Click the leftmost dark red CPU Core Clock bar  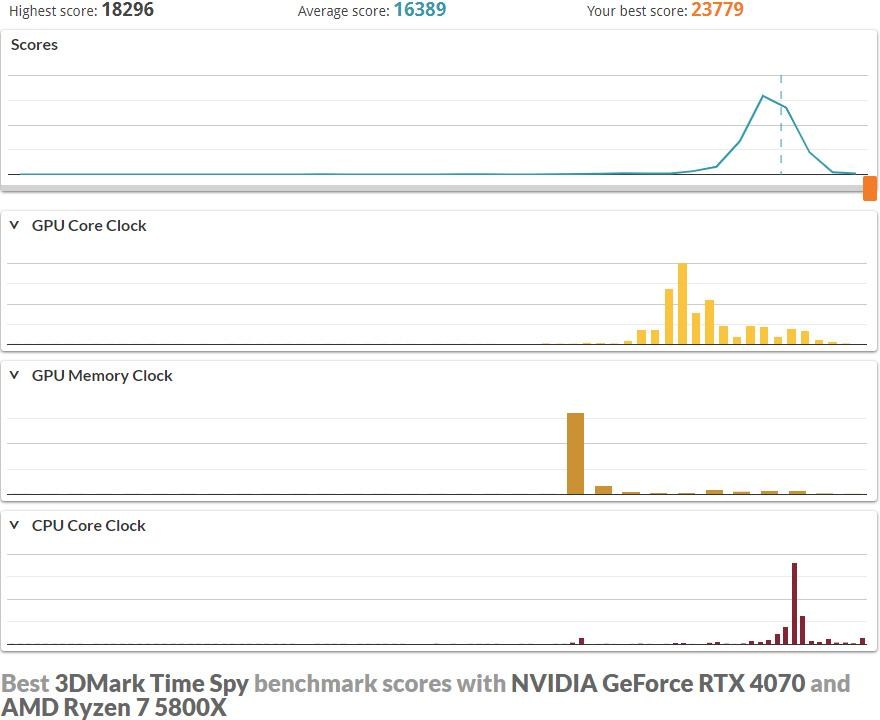(x=581, y=641)
